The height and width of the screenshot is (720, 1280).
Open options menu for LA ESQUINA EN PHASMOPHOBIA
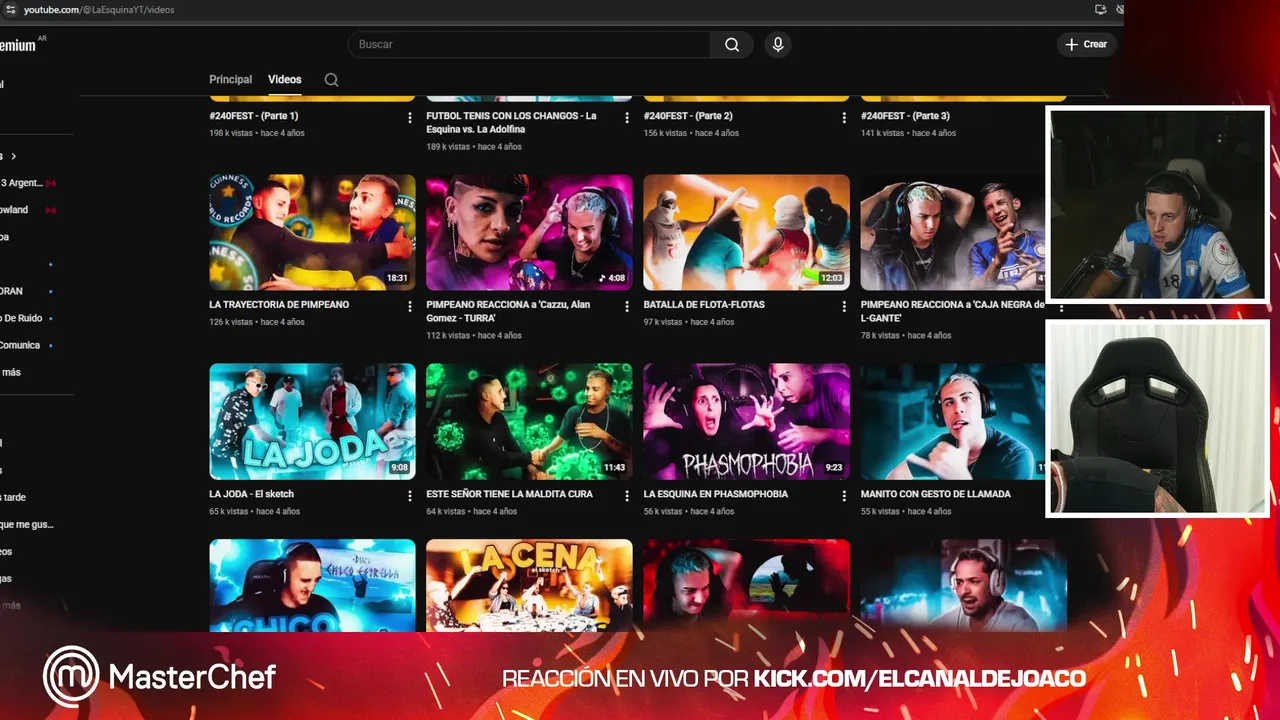(844, 496)
